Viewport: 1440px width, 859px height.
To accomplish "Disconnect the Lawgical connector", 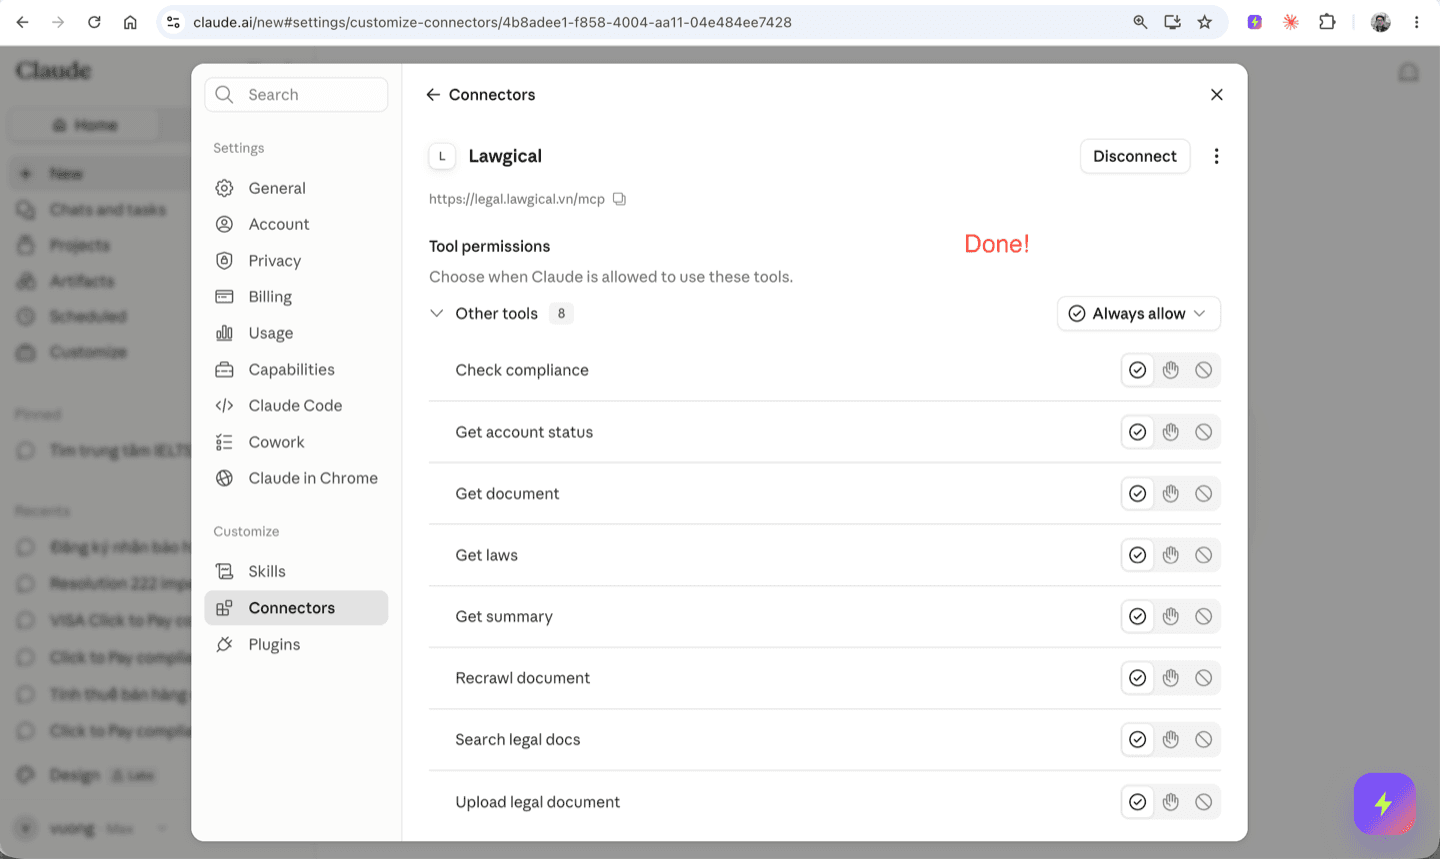I will tap(1135, 156).
